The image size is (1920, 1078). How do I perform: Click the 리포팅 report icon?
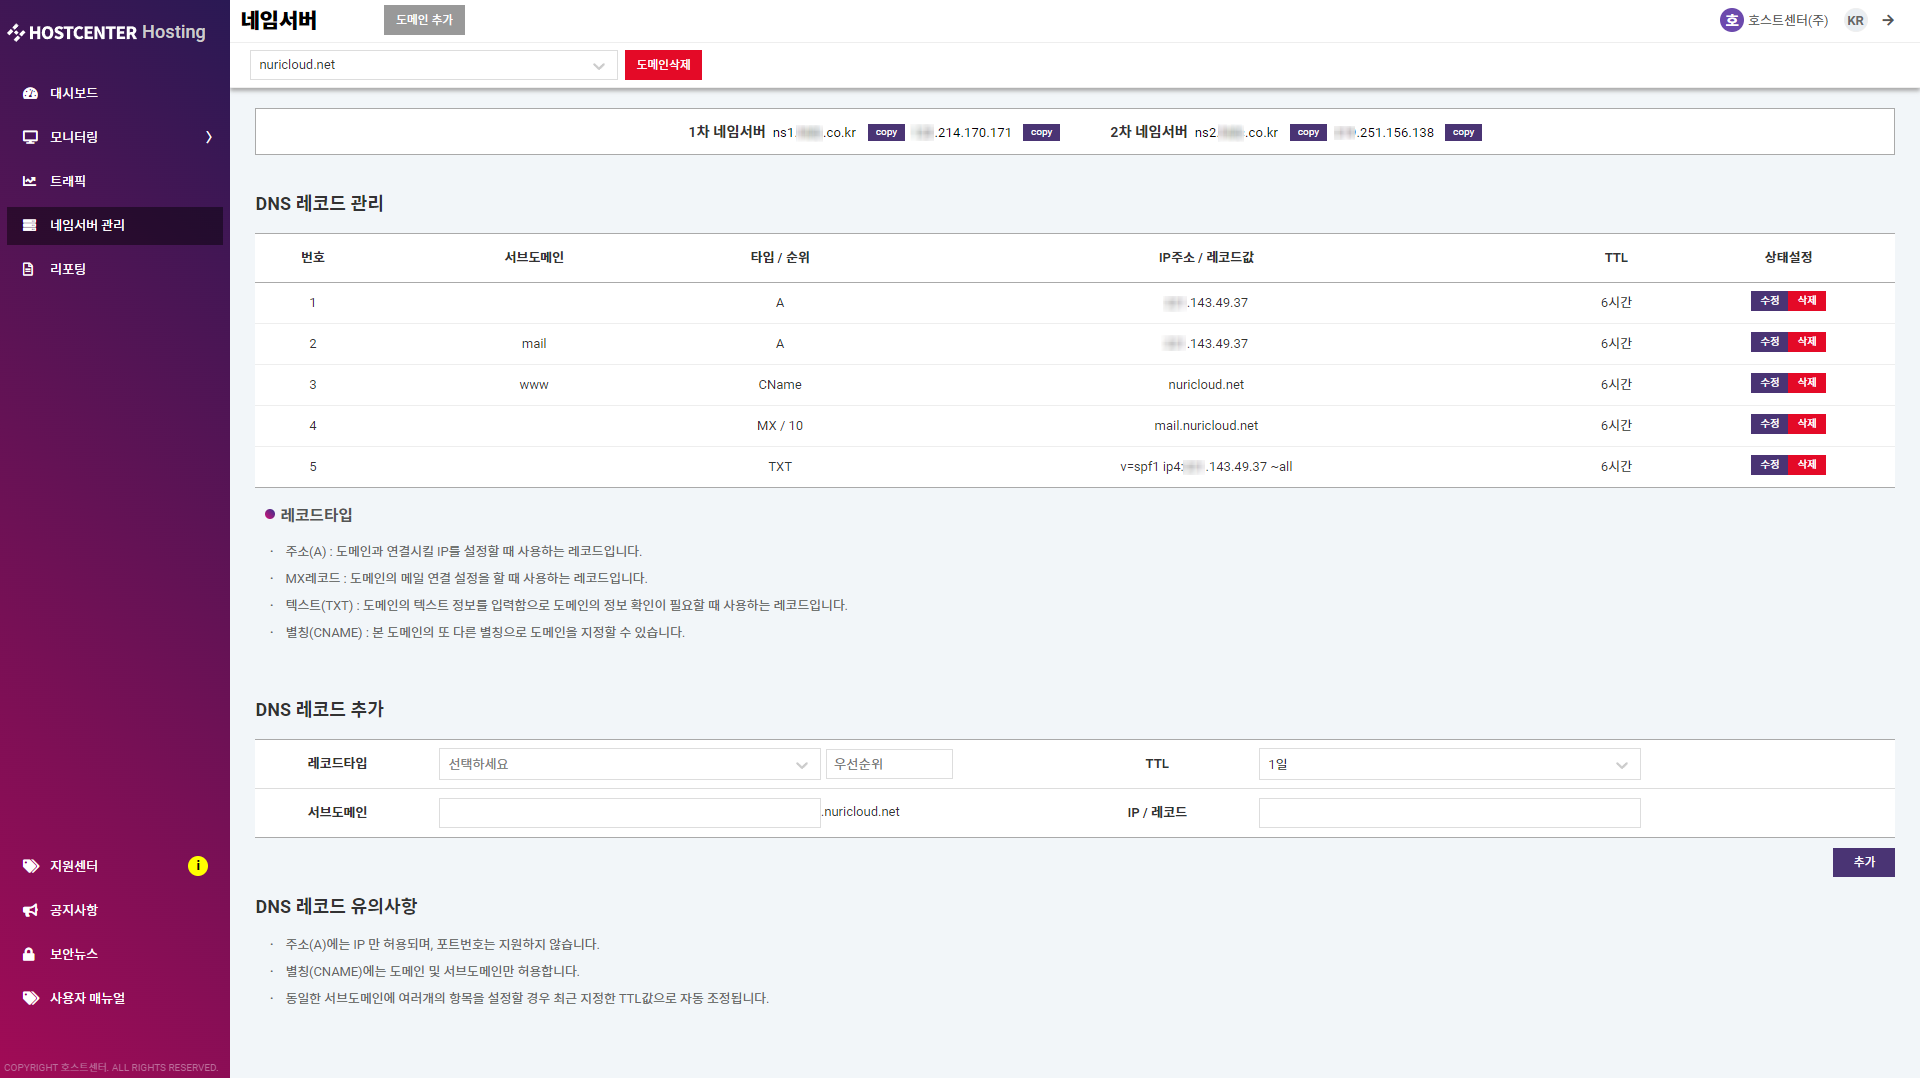28,269
